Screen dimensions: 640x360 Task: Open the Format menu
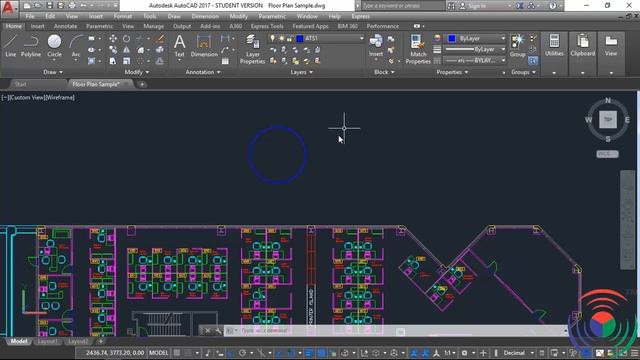point(123,16)
